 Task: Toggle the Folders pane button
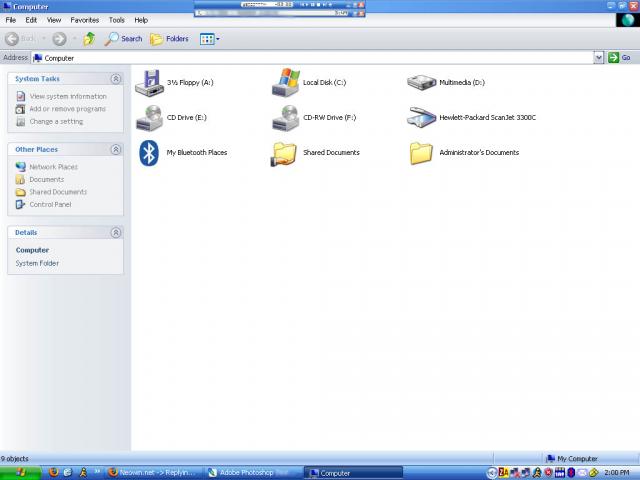[169, 39]
